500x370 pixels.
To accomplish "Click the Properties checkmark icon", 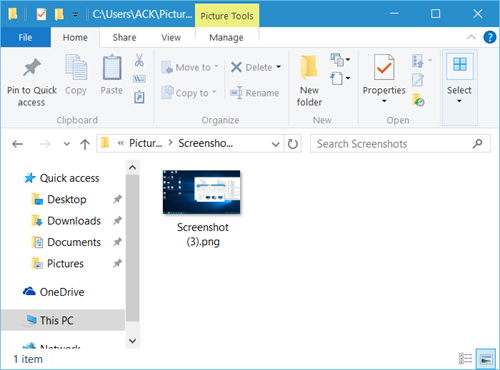I will [384, 67].
